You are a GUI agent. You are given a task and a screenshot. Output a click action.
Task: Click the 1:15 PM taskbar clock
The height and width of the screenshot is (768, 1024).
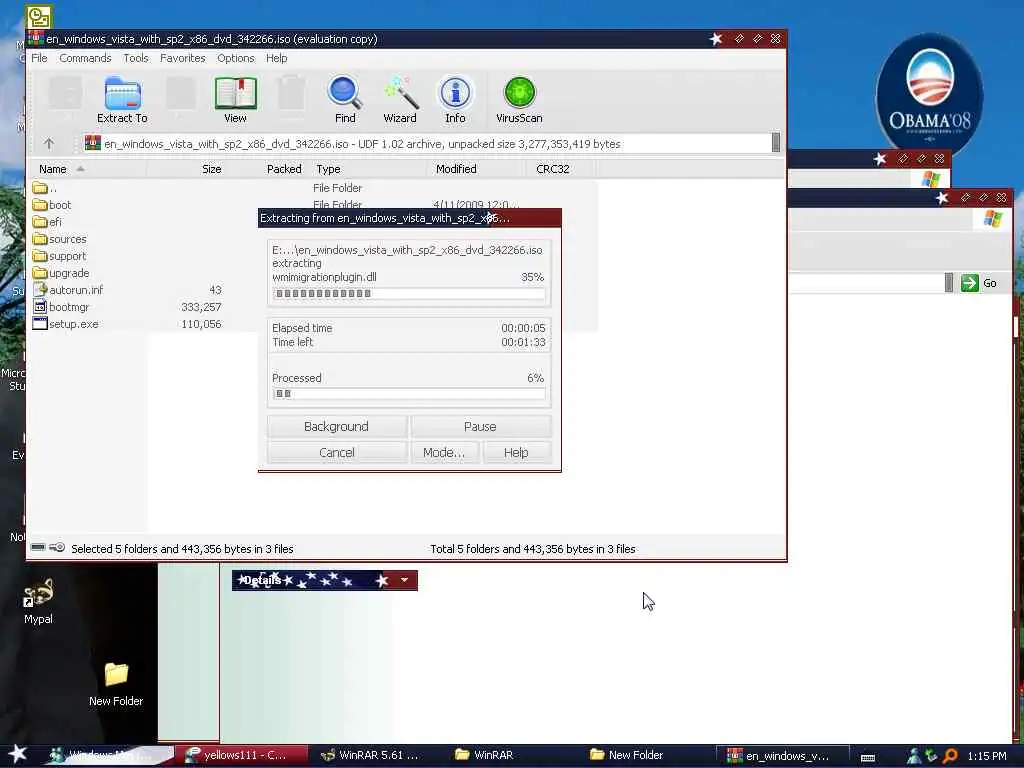[x=987, y=756]
